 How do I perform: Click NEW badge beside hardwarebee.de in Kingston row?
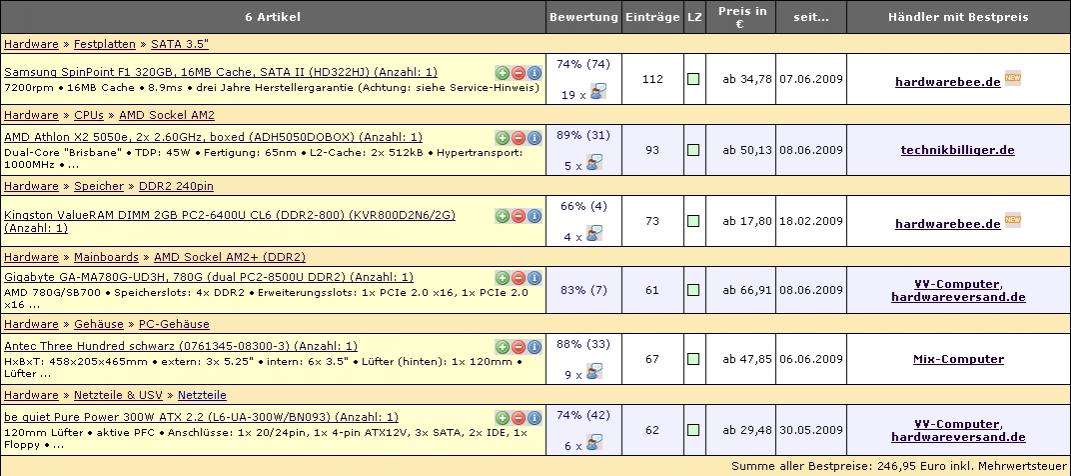point(1012,221)
